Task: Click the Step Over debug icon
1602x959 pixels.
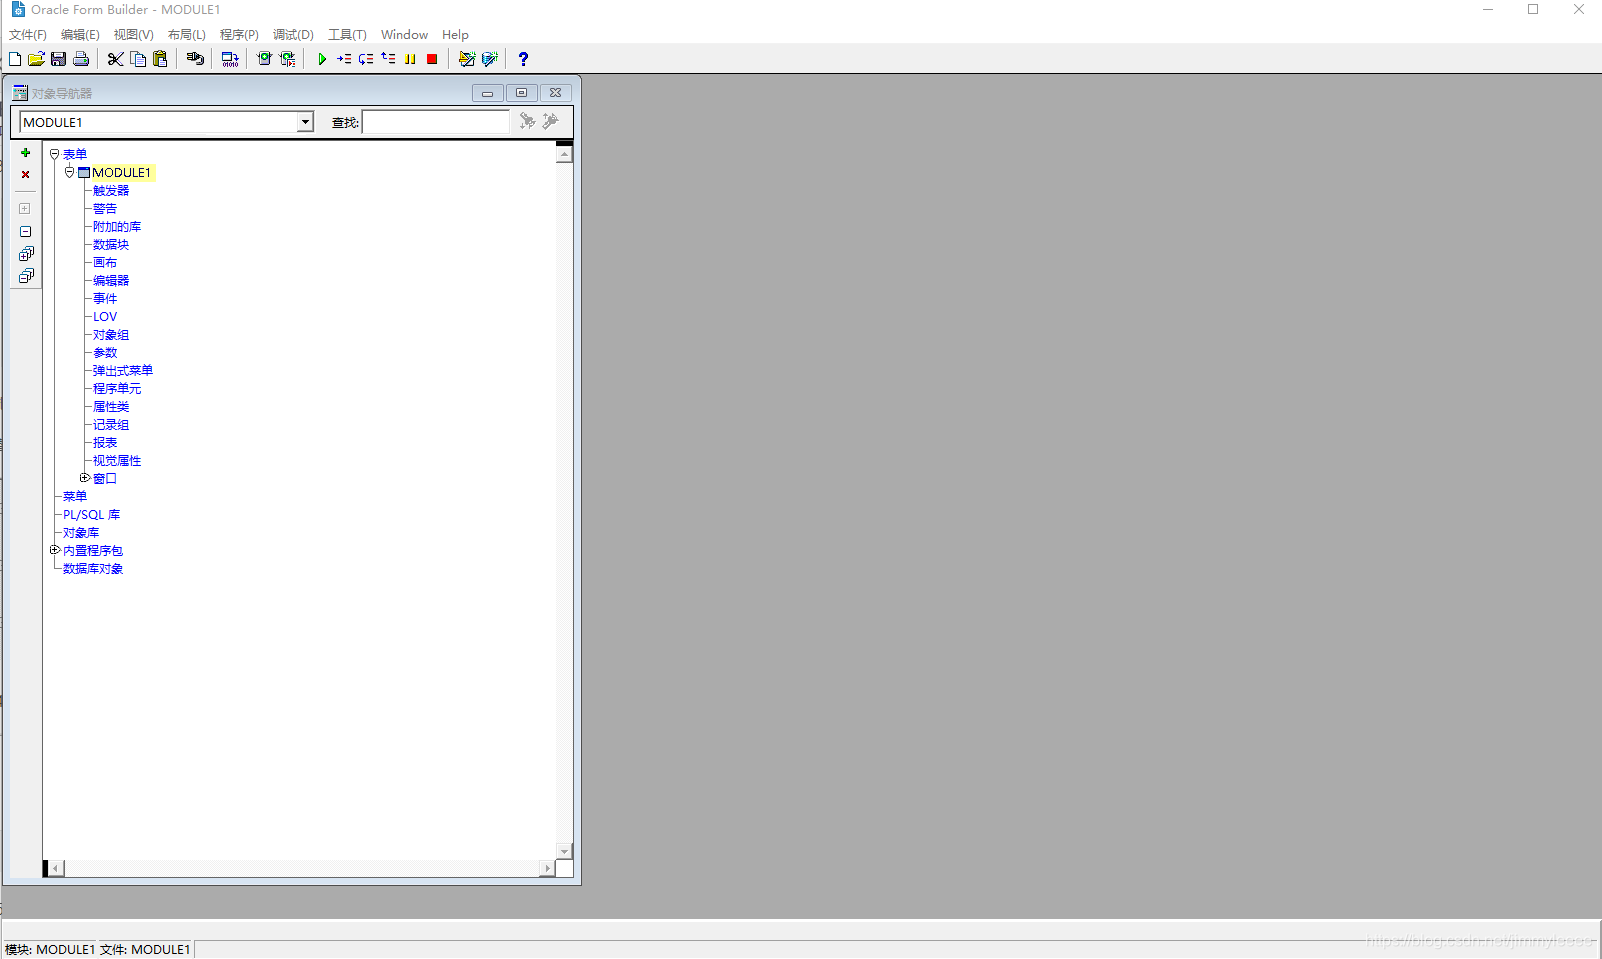Action: (x=366, y=59)
